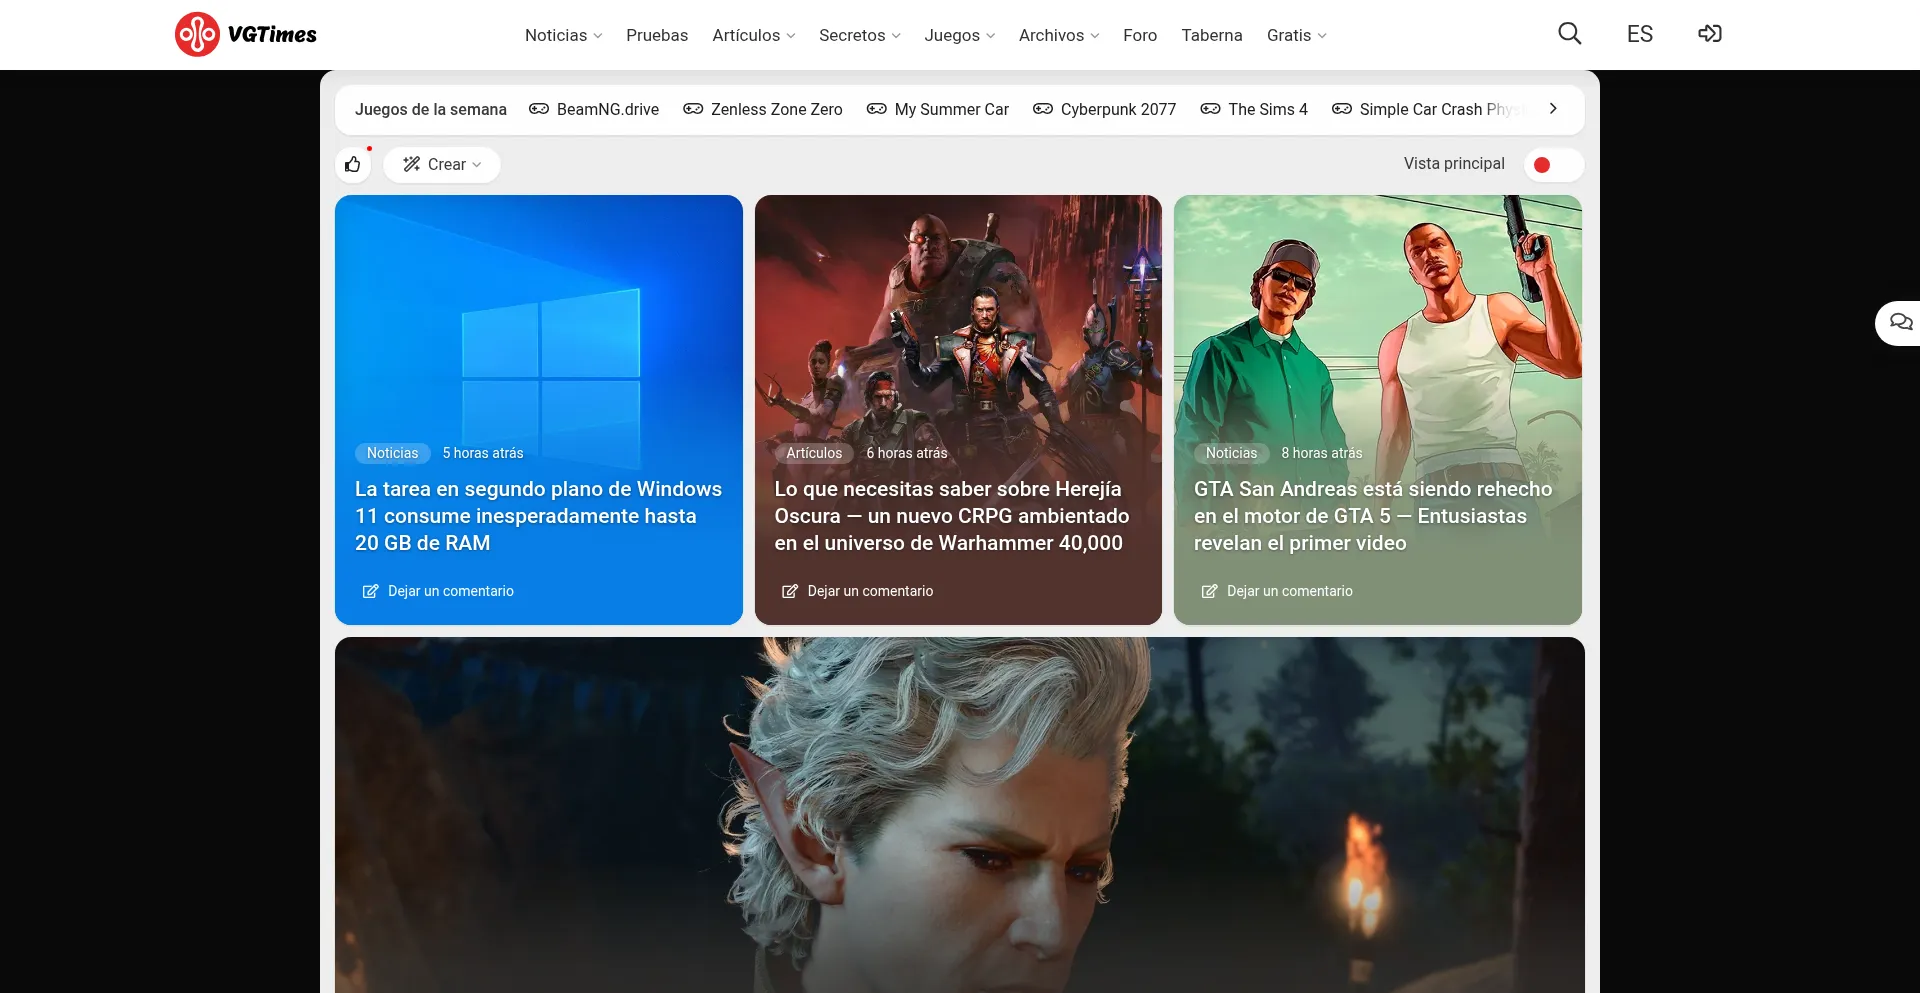This screenshot has height=993, width=1920.
Task: Open the search icon in the header
Action: (1569, 33)
